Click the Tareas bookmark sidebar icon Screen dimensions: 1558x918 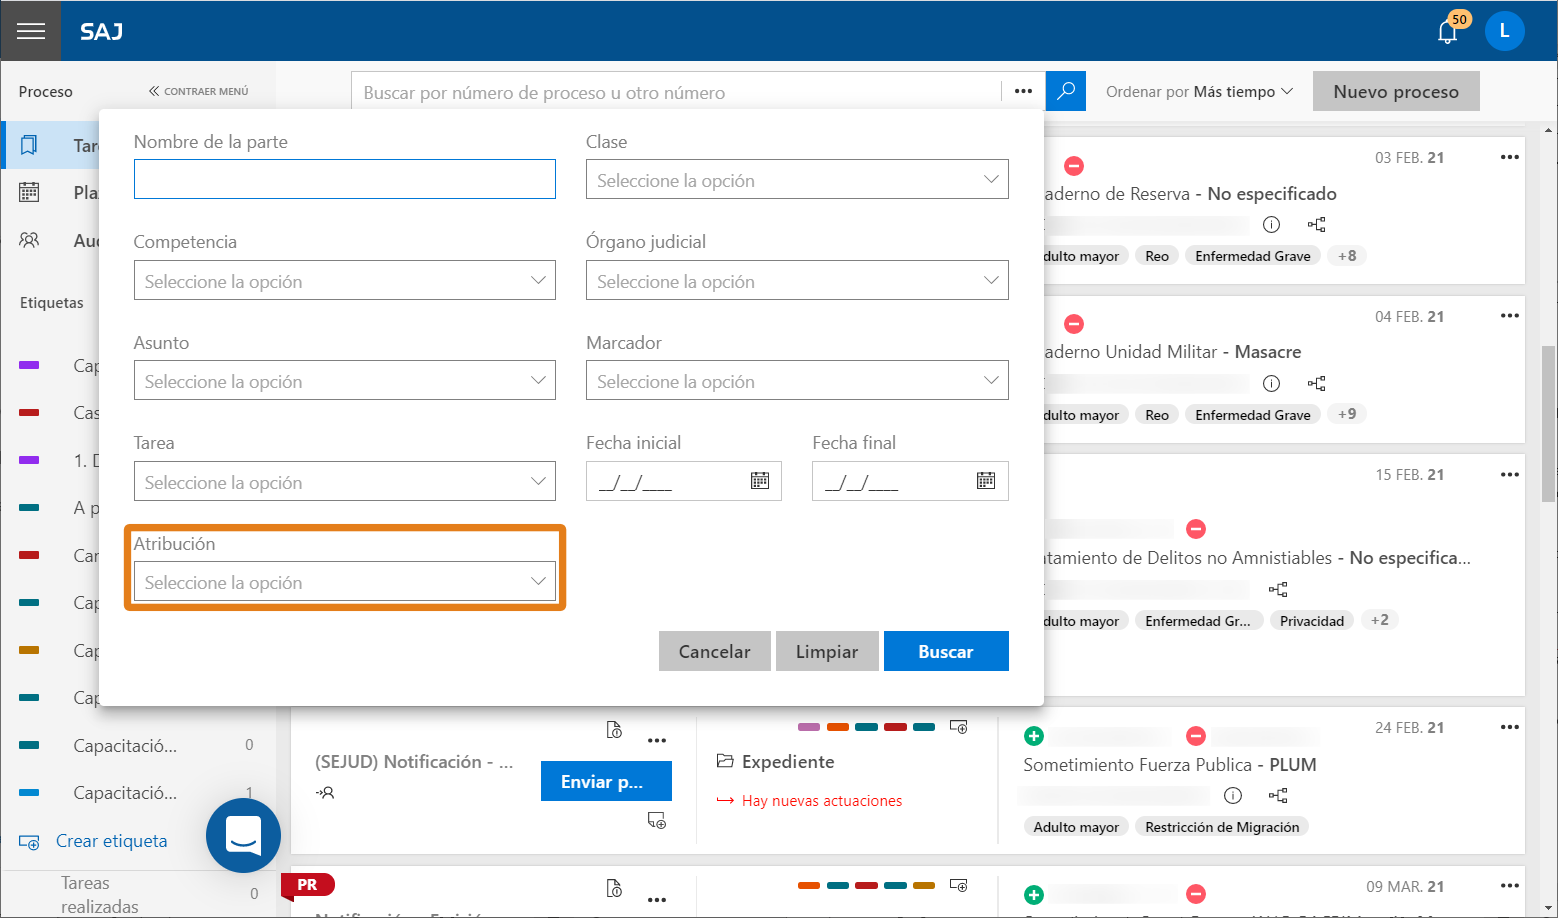29,145
